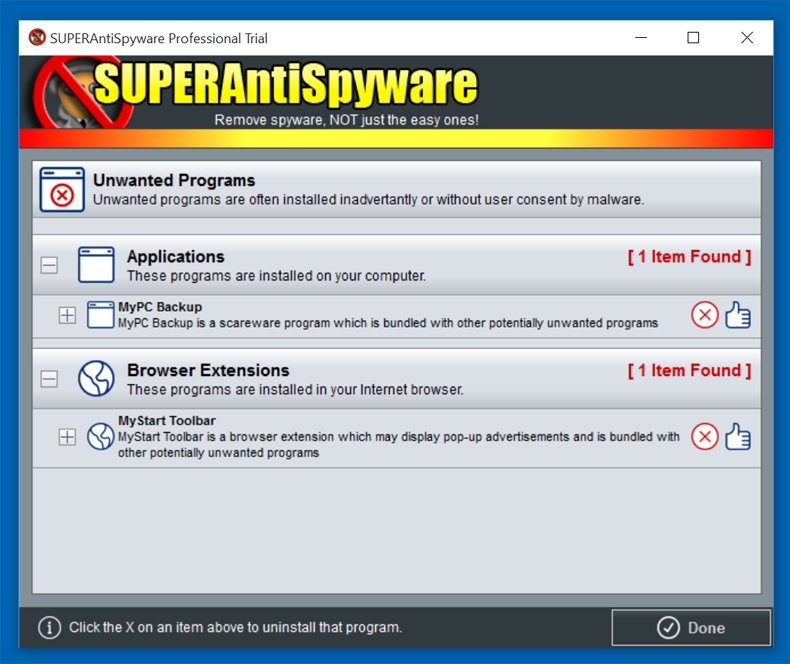Select the Browser Extensions heading text
The height and width of the screenshot is (664, 790).
pos(208,370)
